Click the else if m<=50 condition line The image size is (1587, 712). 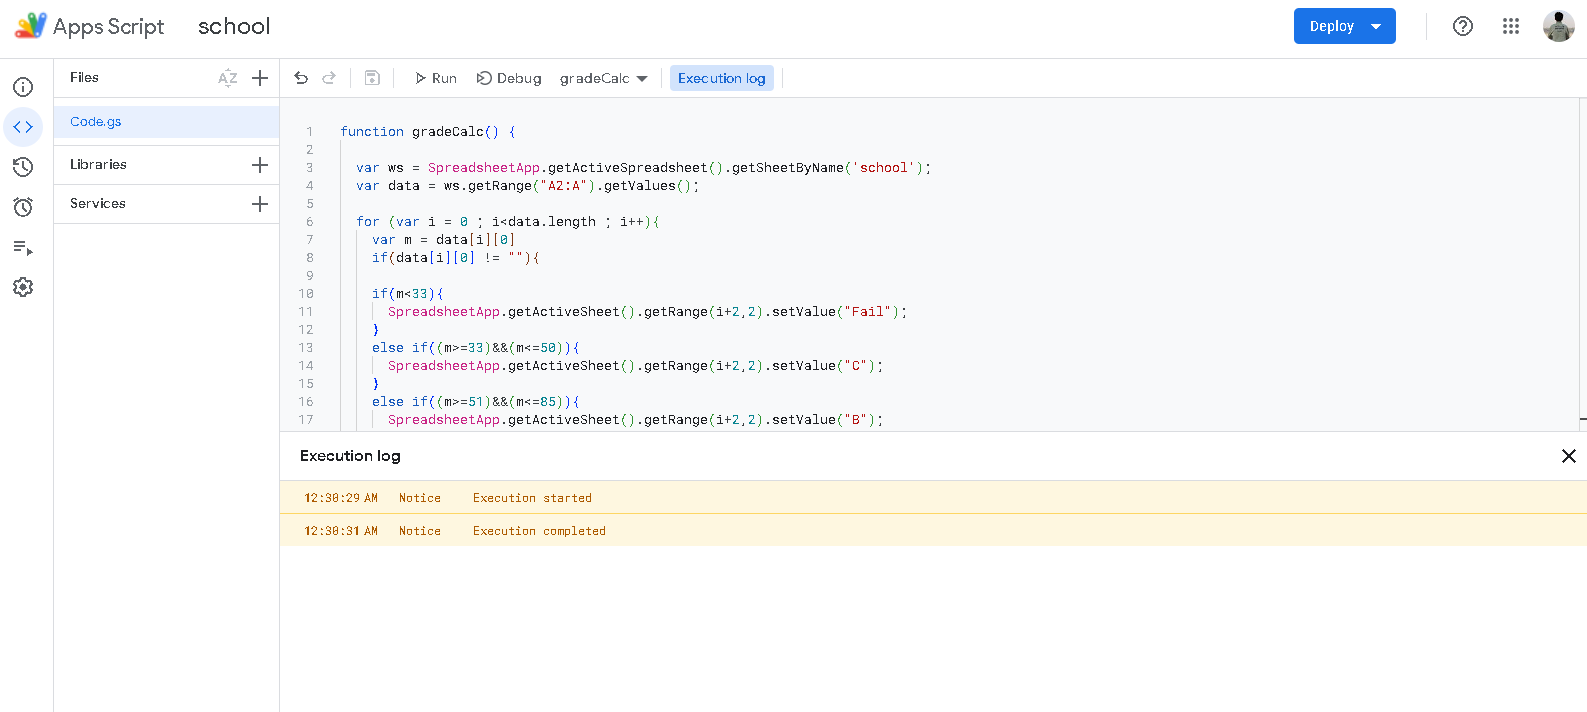476,348
